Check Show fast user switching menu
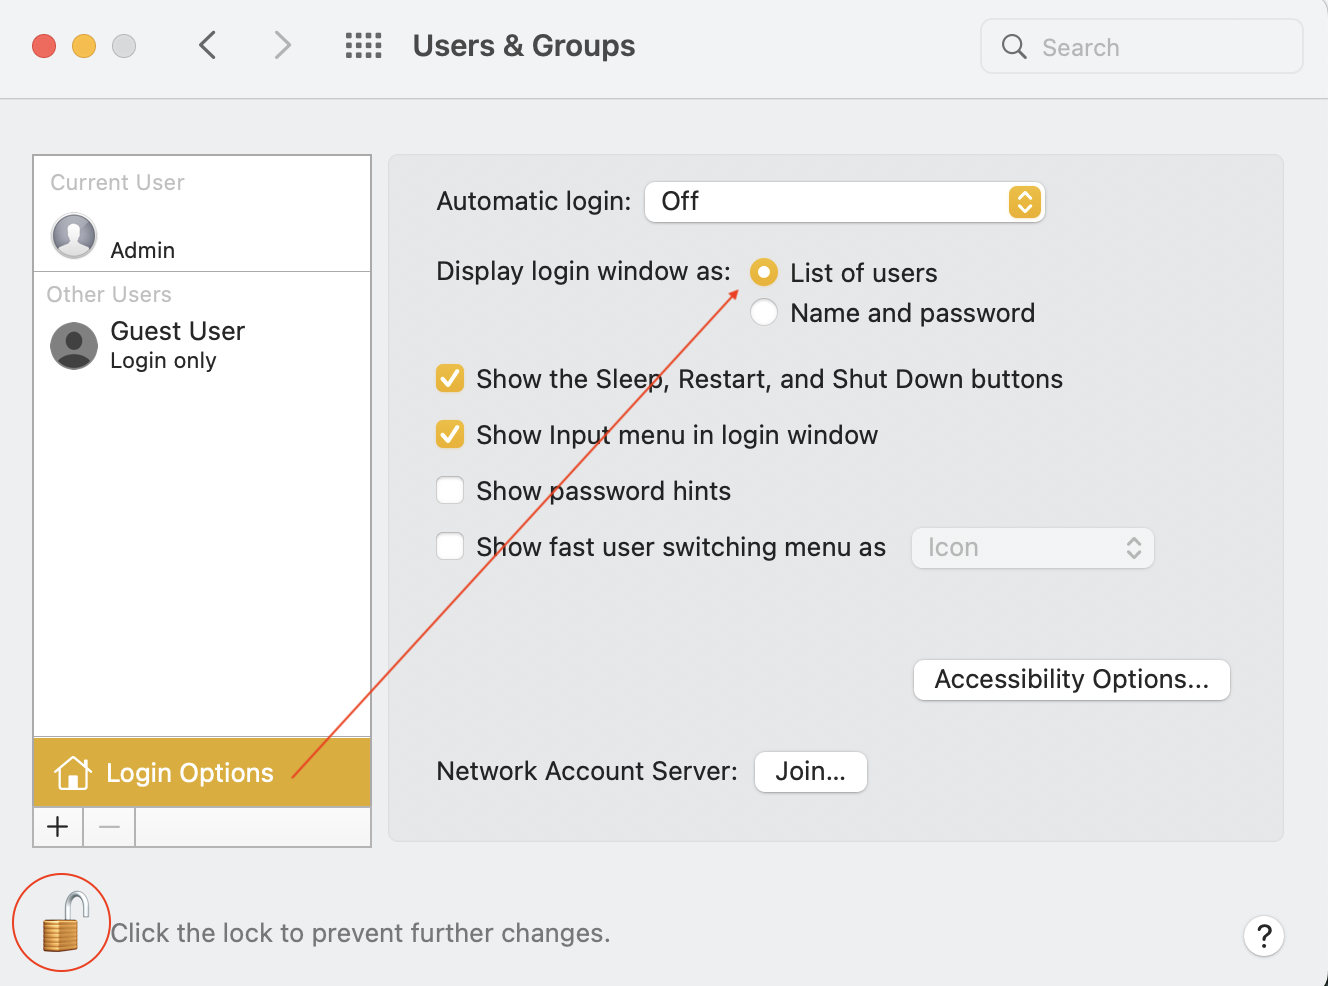The height and width of the screenshot is (986, 1328). pos(450,547)
